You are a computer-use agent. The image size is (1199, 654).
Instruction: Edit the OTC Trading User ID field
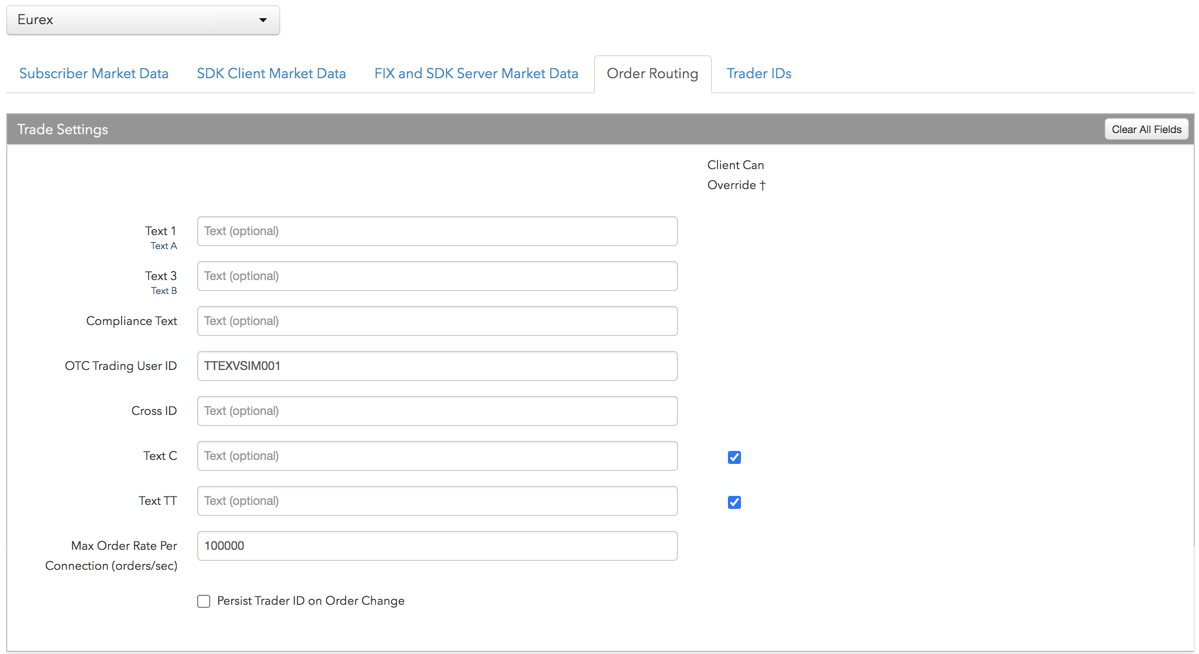[437, 366]
